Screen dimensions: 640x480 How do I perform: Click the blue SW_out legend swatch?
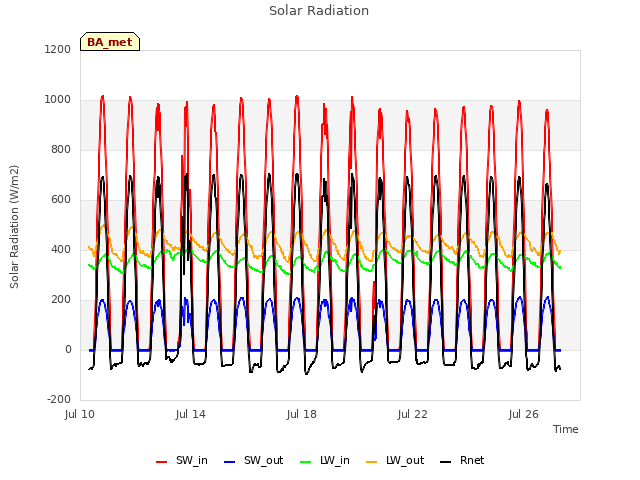(x=230, y=462)
